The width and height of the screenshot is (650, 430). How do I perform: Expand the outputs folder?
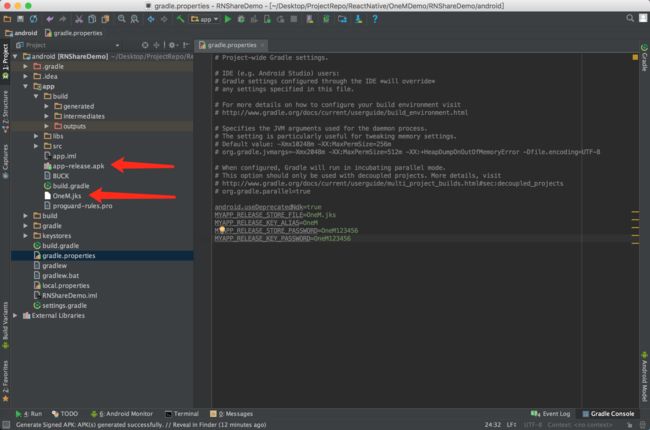46,126
